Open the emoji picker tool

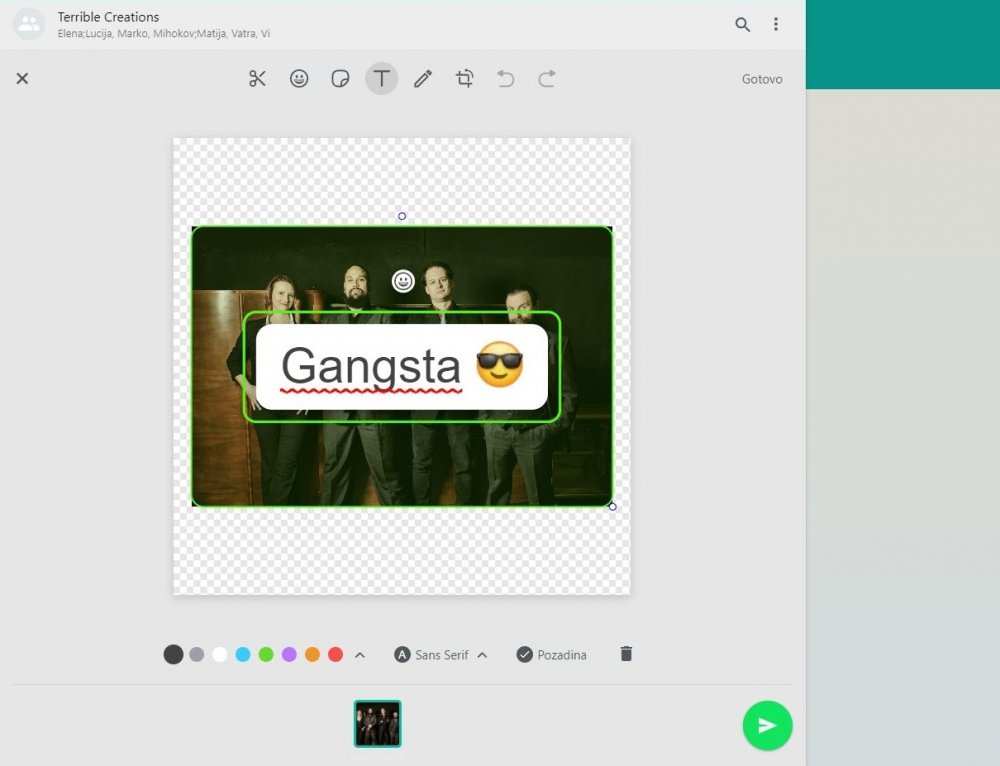pos(299,78)
